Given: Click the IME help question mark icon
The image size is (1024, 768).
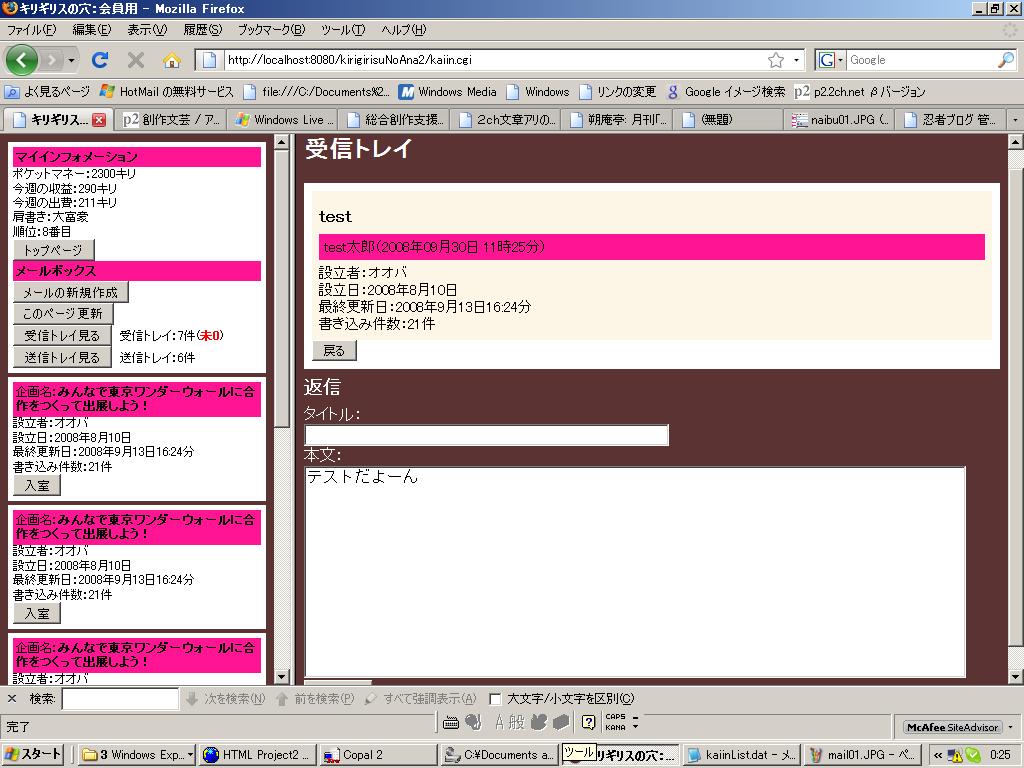Looking at the screenshot, I should click(588, 722).
